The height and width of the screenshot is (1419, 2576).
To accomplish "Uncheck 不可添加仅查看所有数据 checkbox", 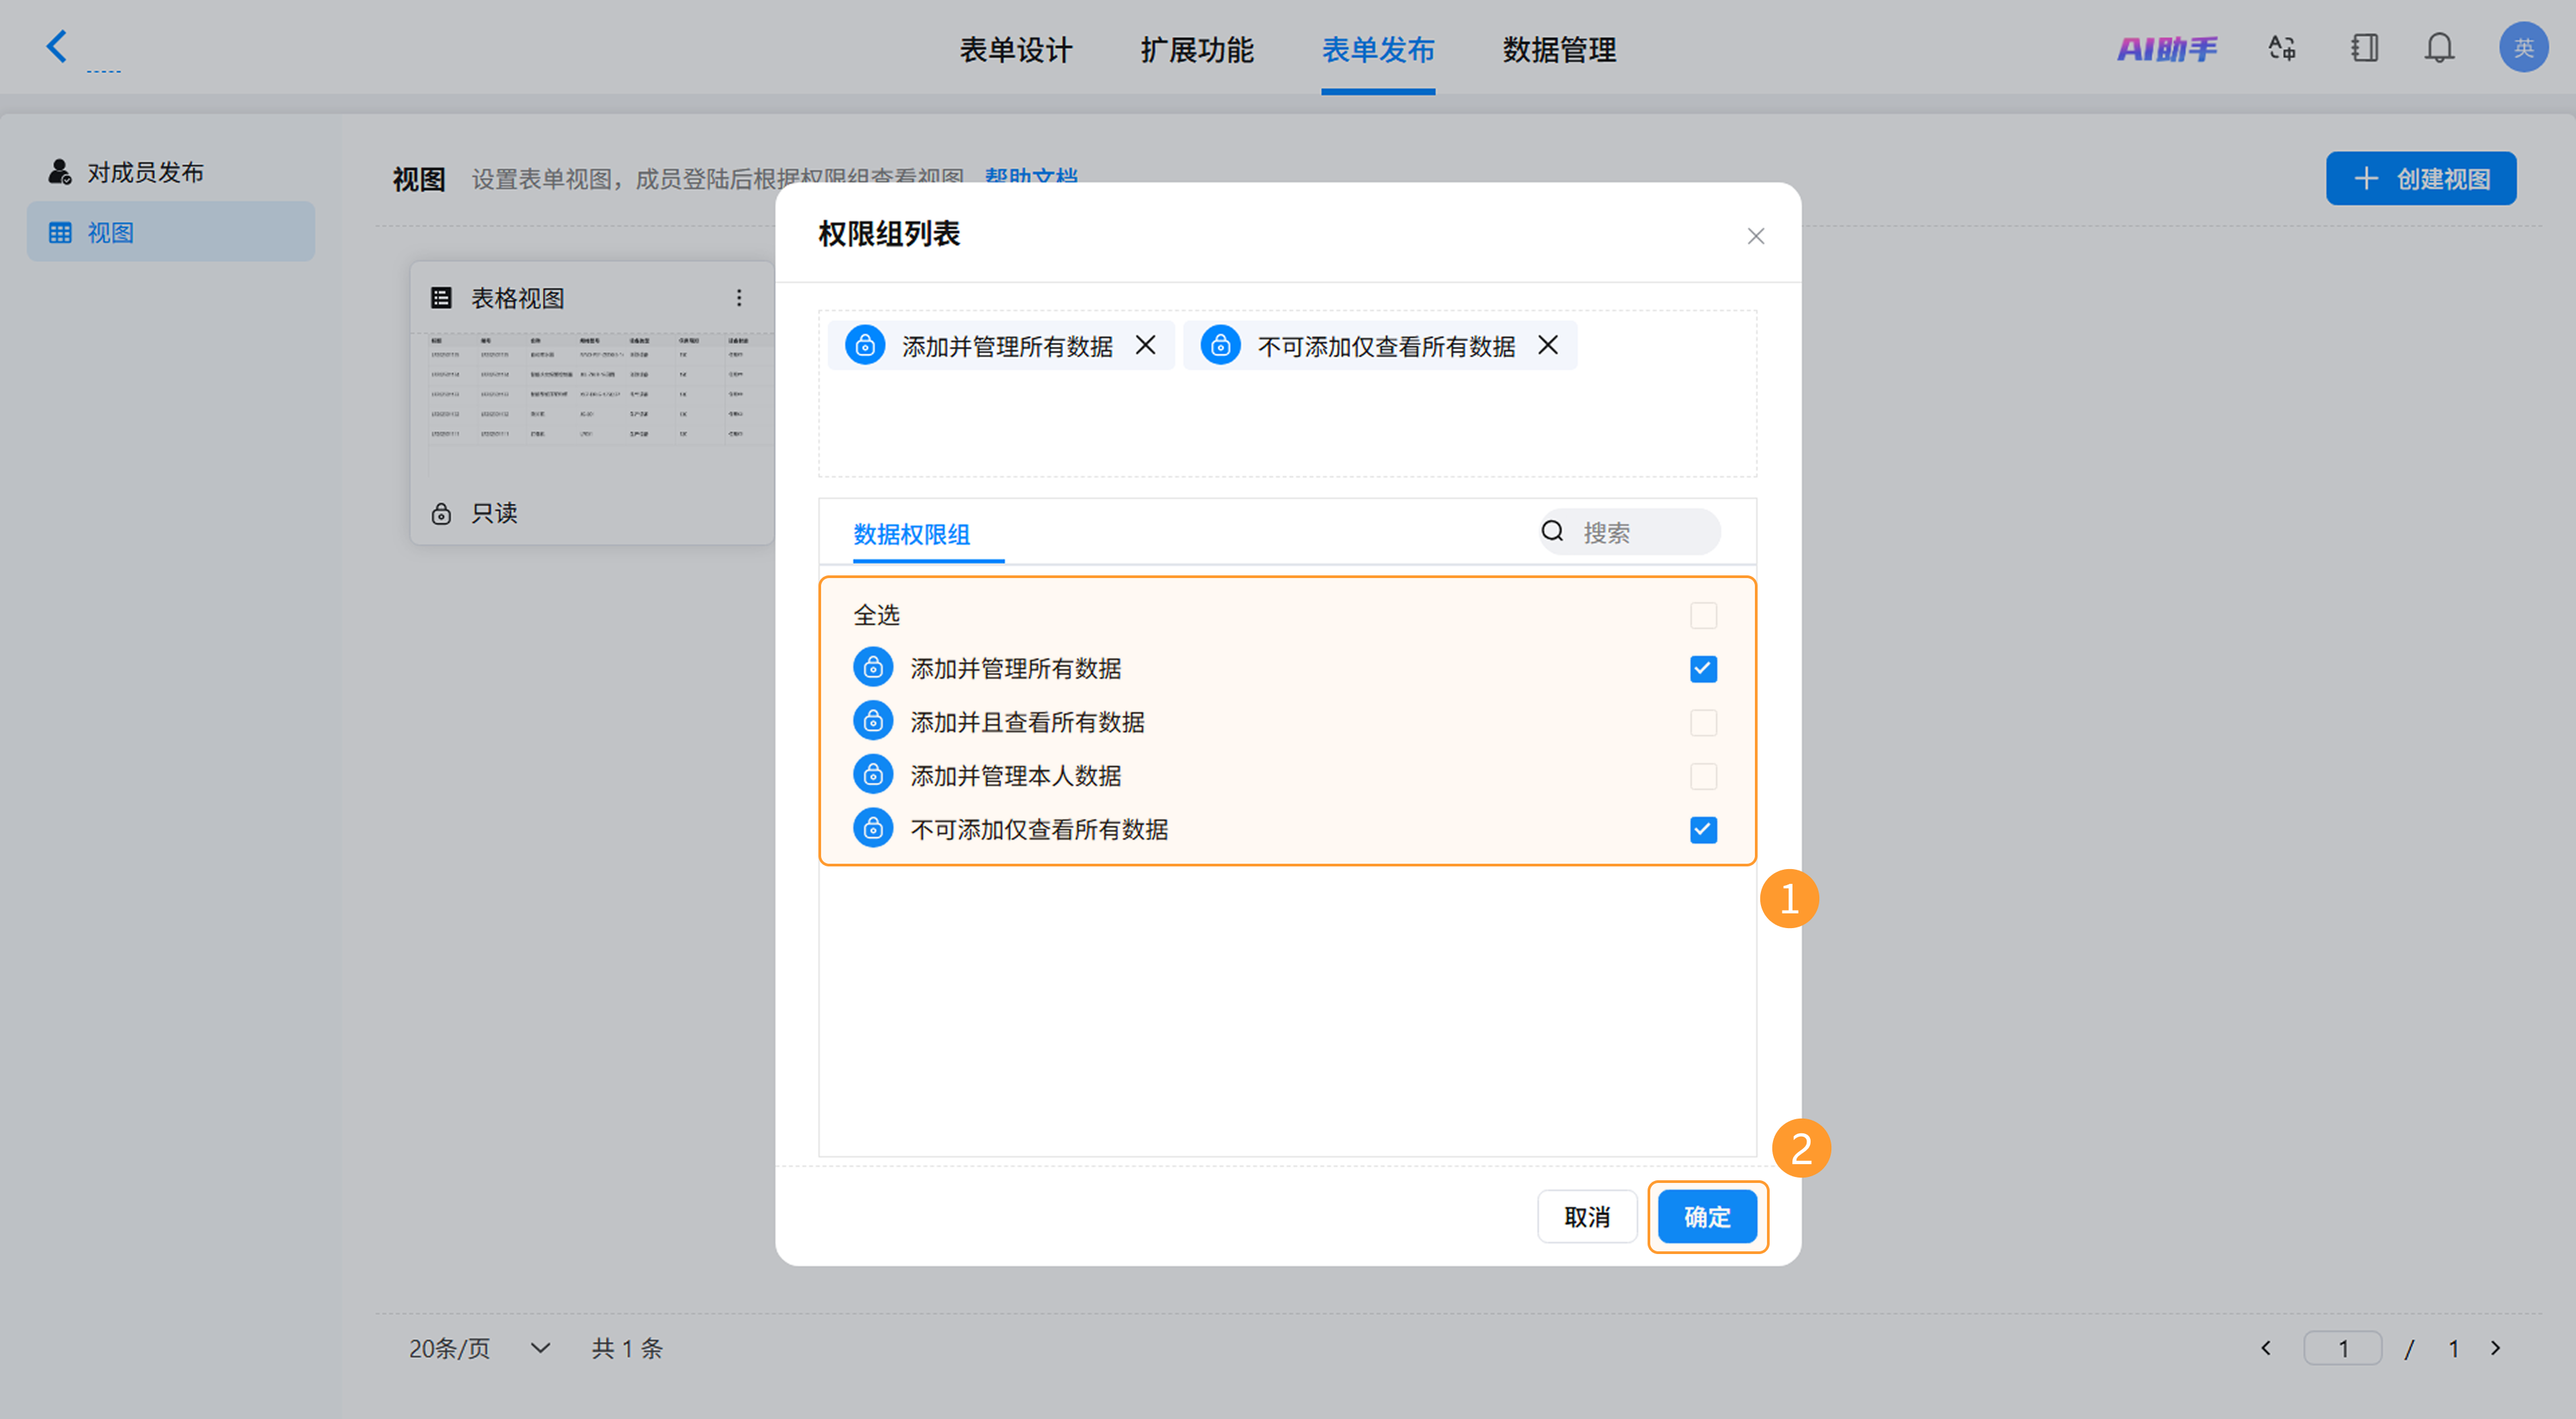I will point(1703,830).
